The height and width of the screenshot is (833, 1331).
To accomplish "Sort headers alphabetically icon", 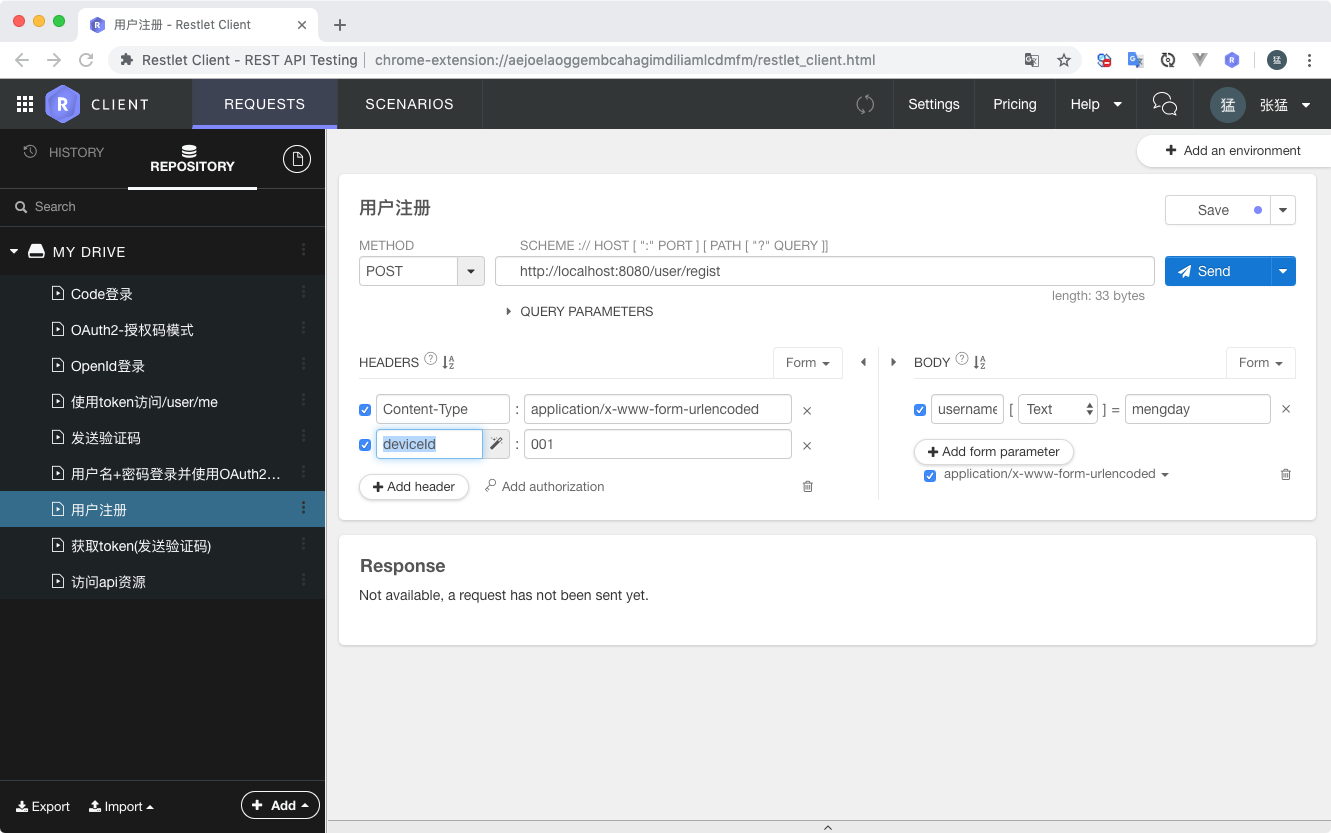I will click(449, 362).
